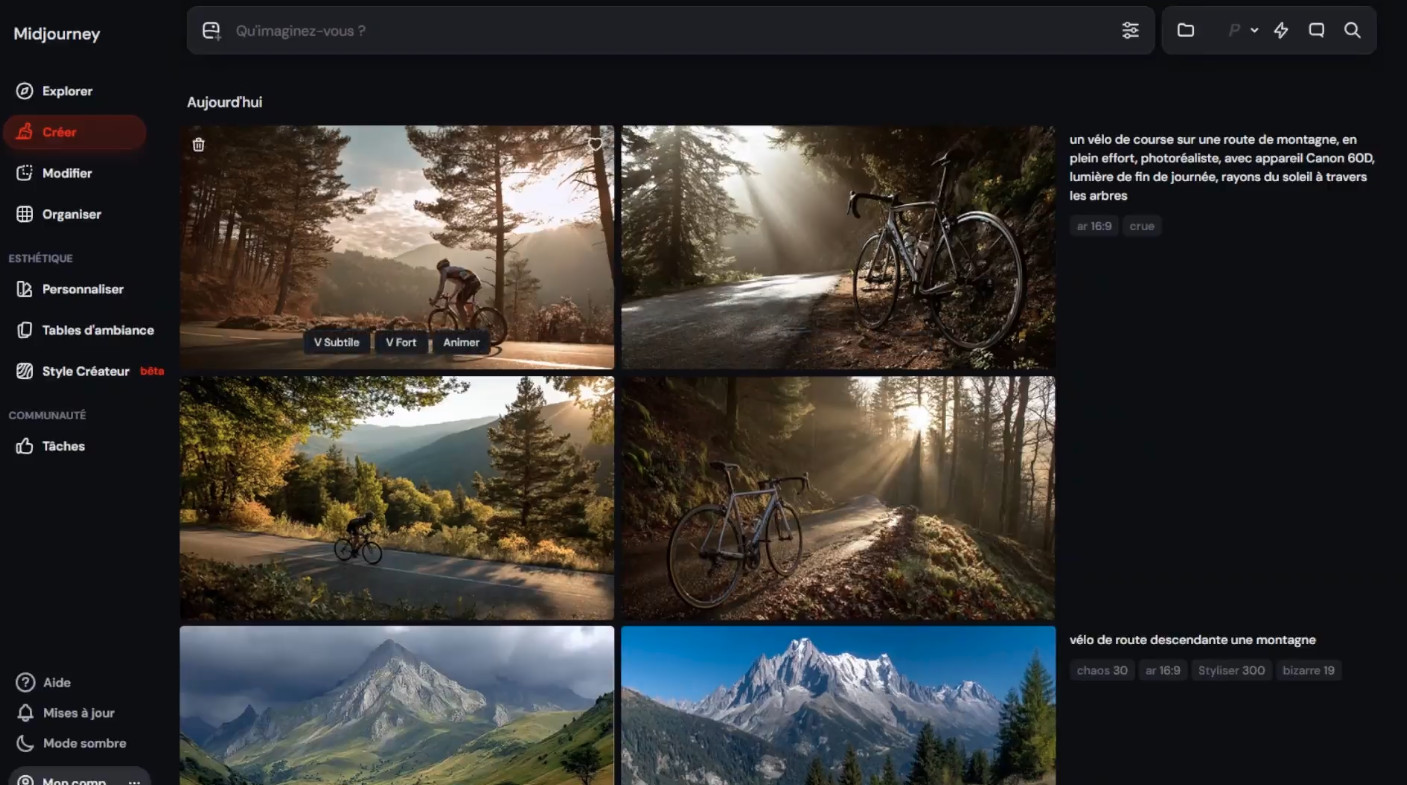Image resolution: width=1407 pixels, height=785 pixels.
Task: Open Organiser in the sidebar
Action: 71,214
